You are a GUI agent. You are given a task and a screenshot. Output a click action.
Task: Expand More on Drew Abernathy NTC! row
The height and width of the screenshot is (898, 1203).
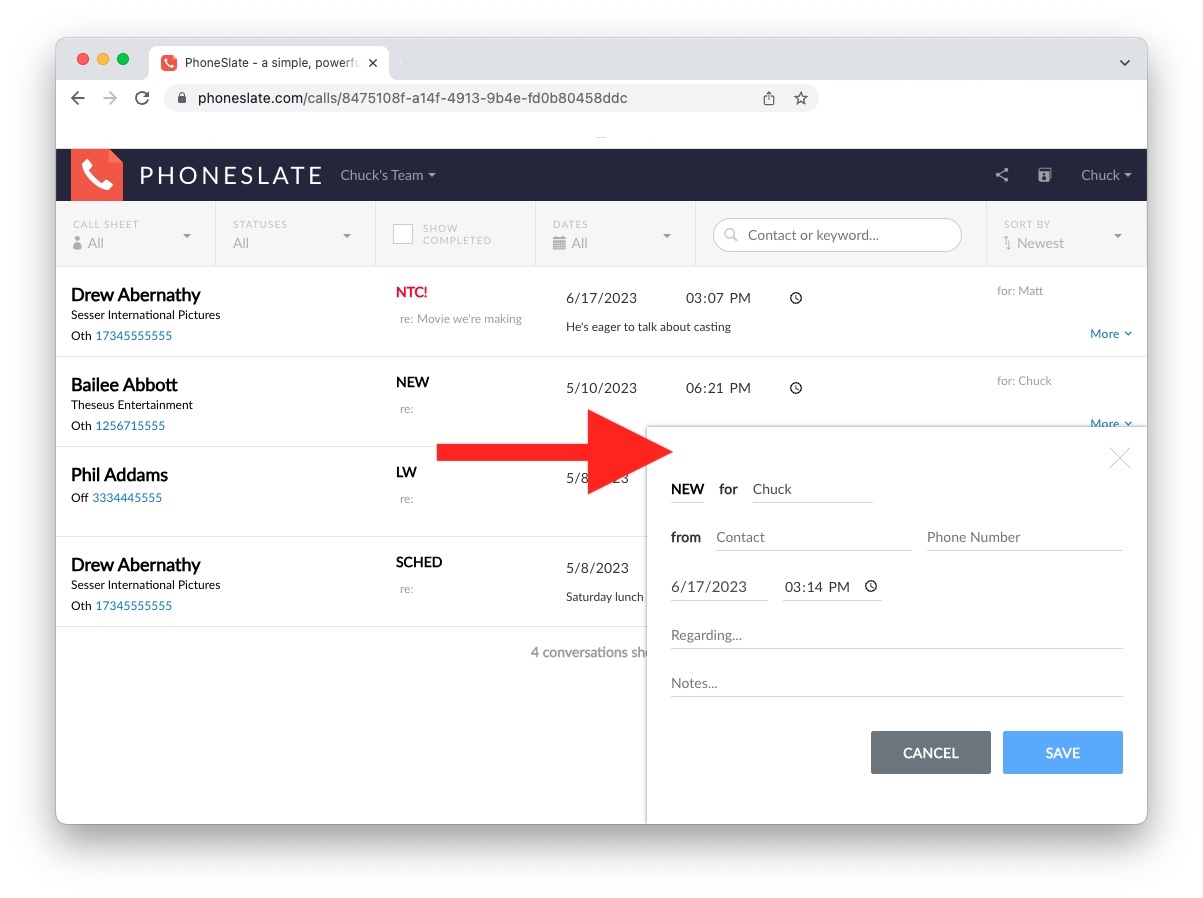(x=1111, y=334)
